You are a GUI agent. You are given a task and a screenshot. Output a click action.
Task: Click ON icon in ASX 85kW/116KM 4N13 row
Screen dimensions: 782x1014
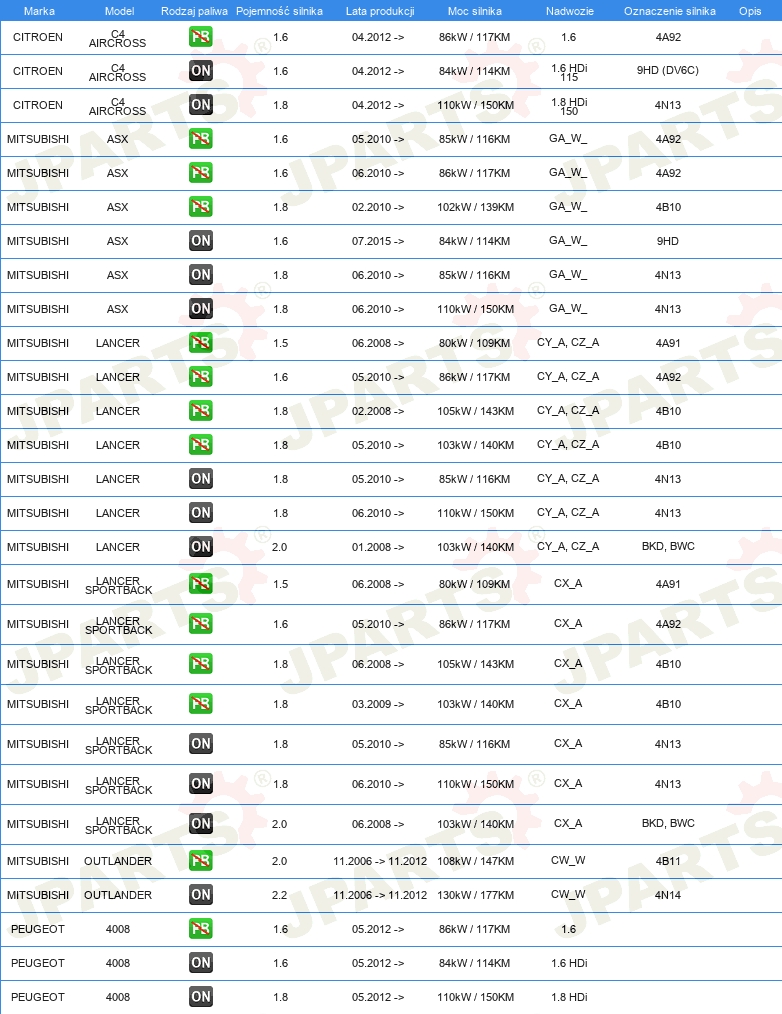[201, 275]
